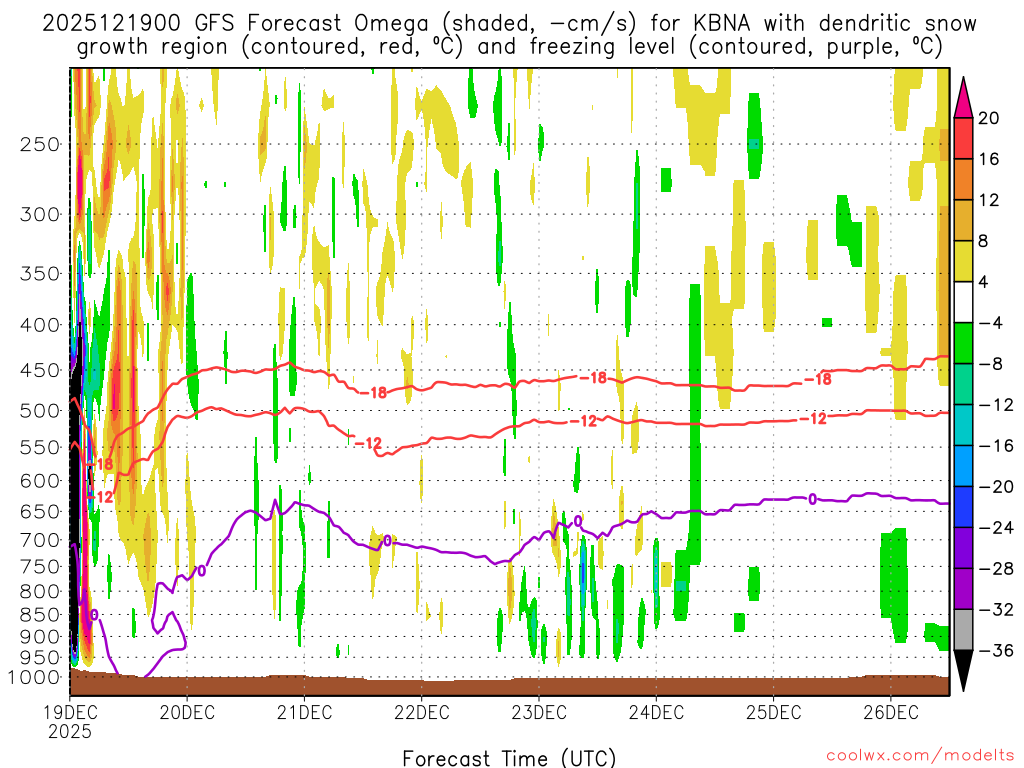Select the black downward arrow below colorbar
1024x768 pixels.
(x=964, y=670)
